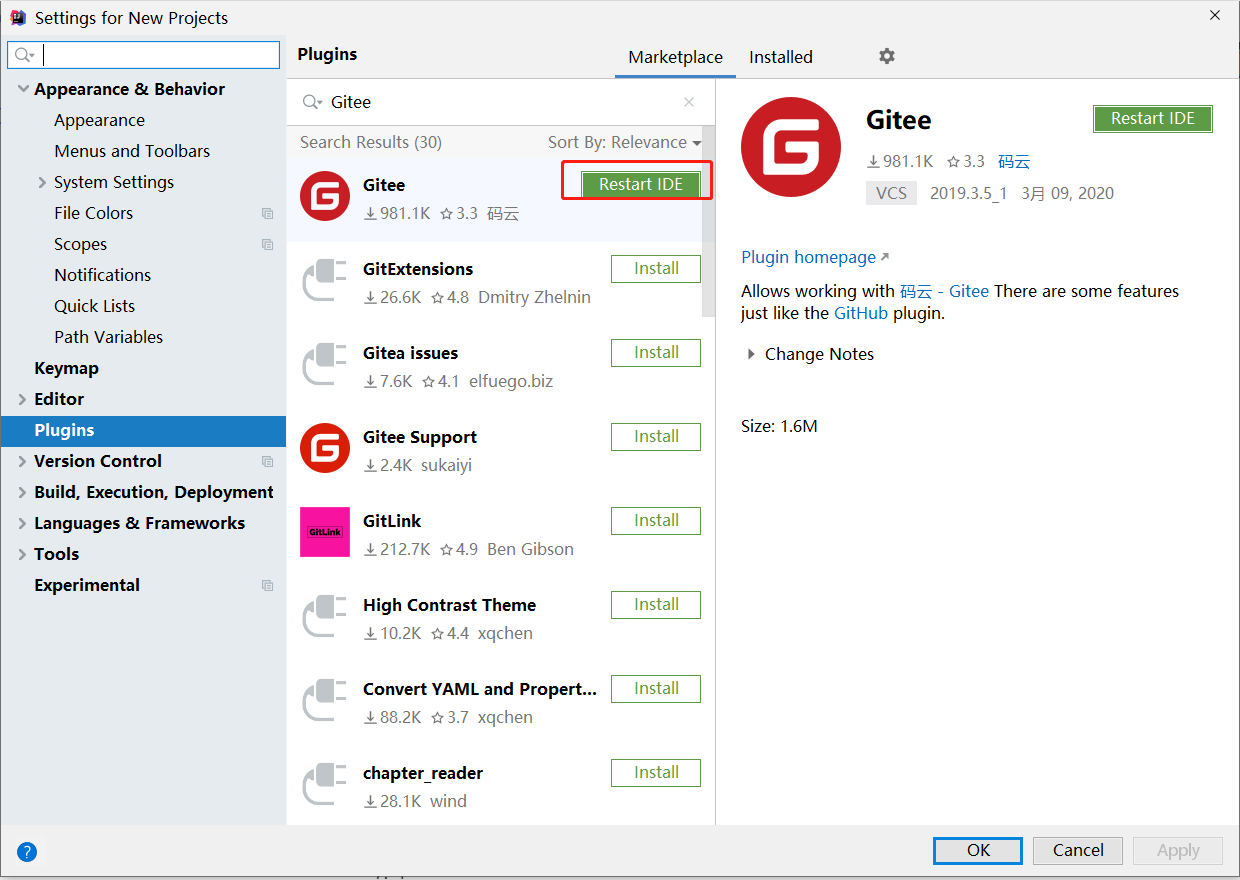Open the Experimental settings page
The height and width of the screenshot is (880, 1240).
click(x=87, y=585)
